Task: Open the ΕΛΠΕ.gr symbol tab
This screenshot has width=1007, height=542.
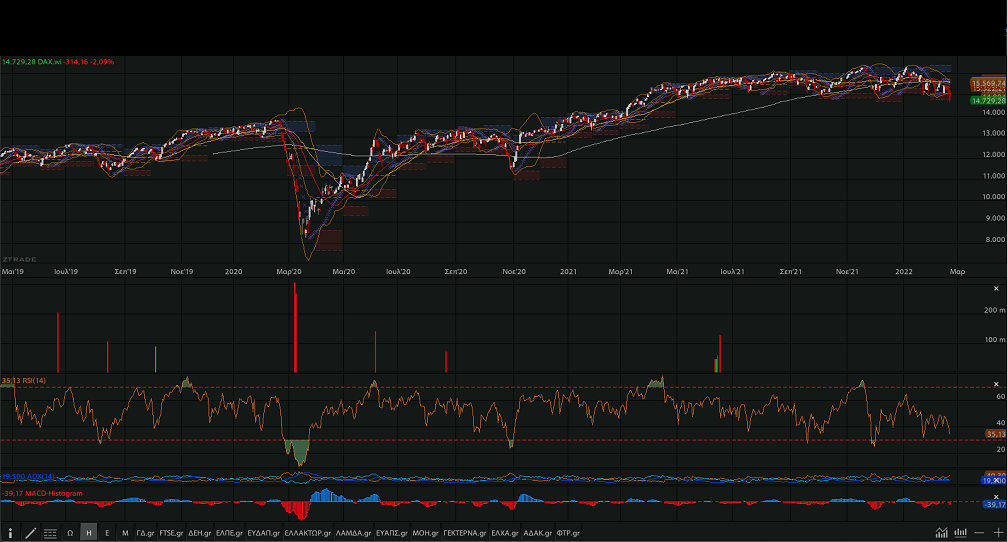Action: point(229,532)
